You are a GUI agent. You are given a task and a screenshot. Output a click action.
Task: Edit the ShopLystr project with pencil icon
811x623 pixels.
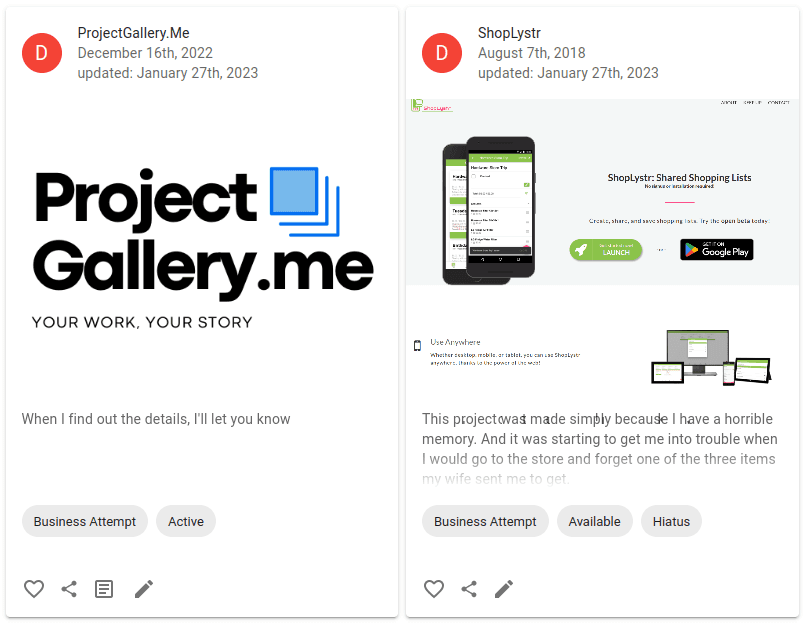[x=504, y=589]
